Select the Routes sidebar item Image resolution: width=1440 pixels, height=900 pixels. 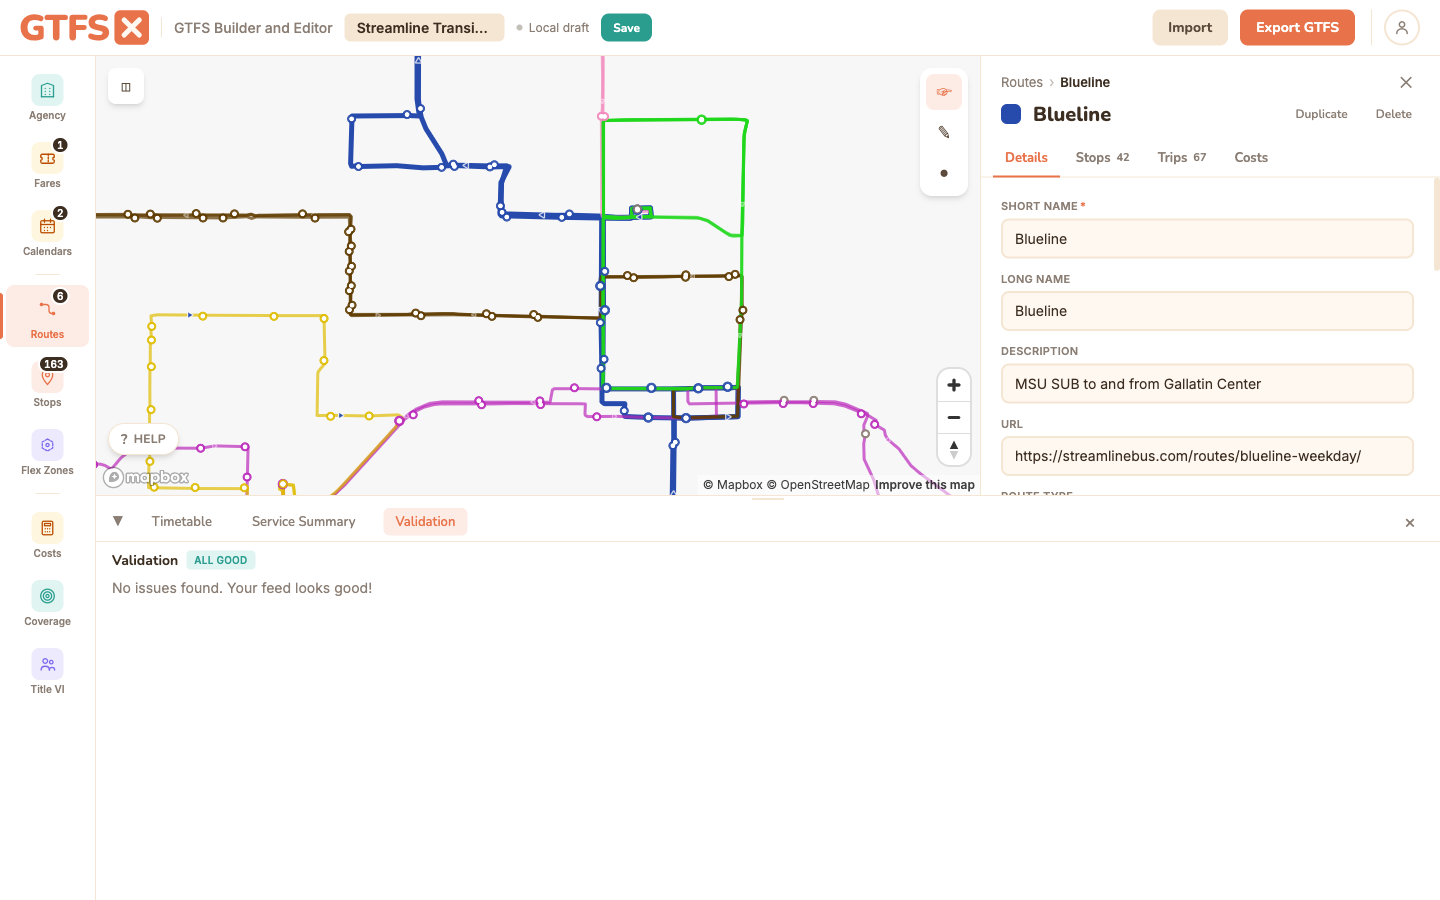pos(47,316)
